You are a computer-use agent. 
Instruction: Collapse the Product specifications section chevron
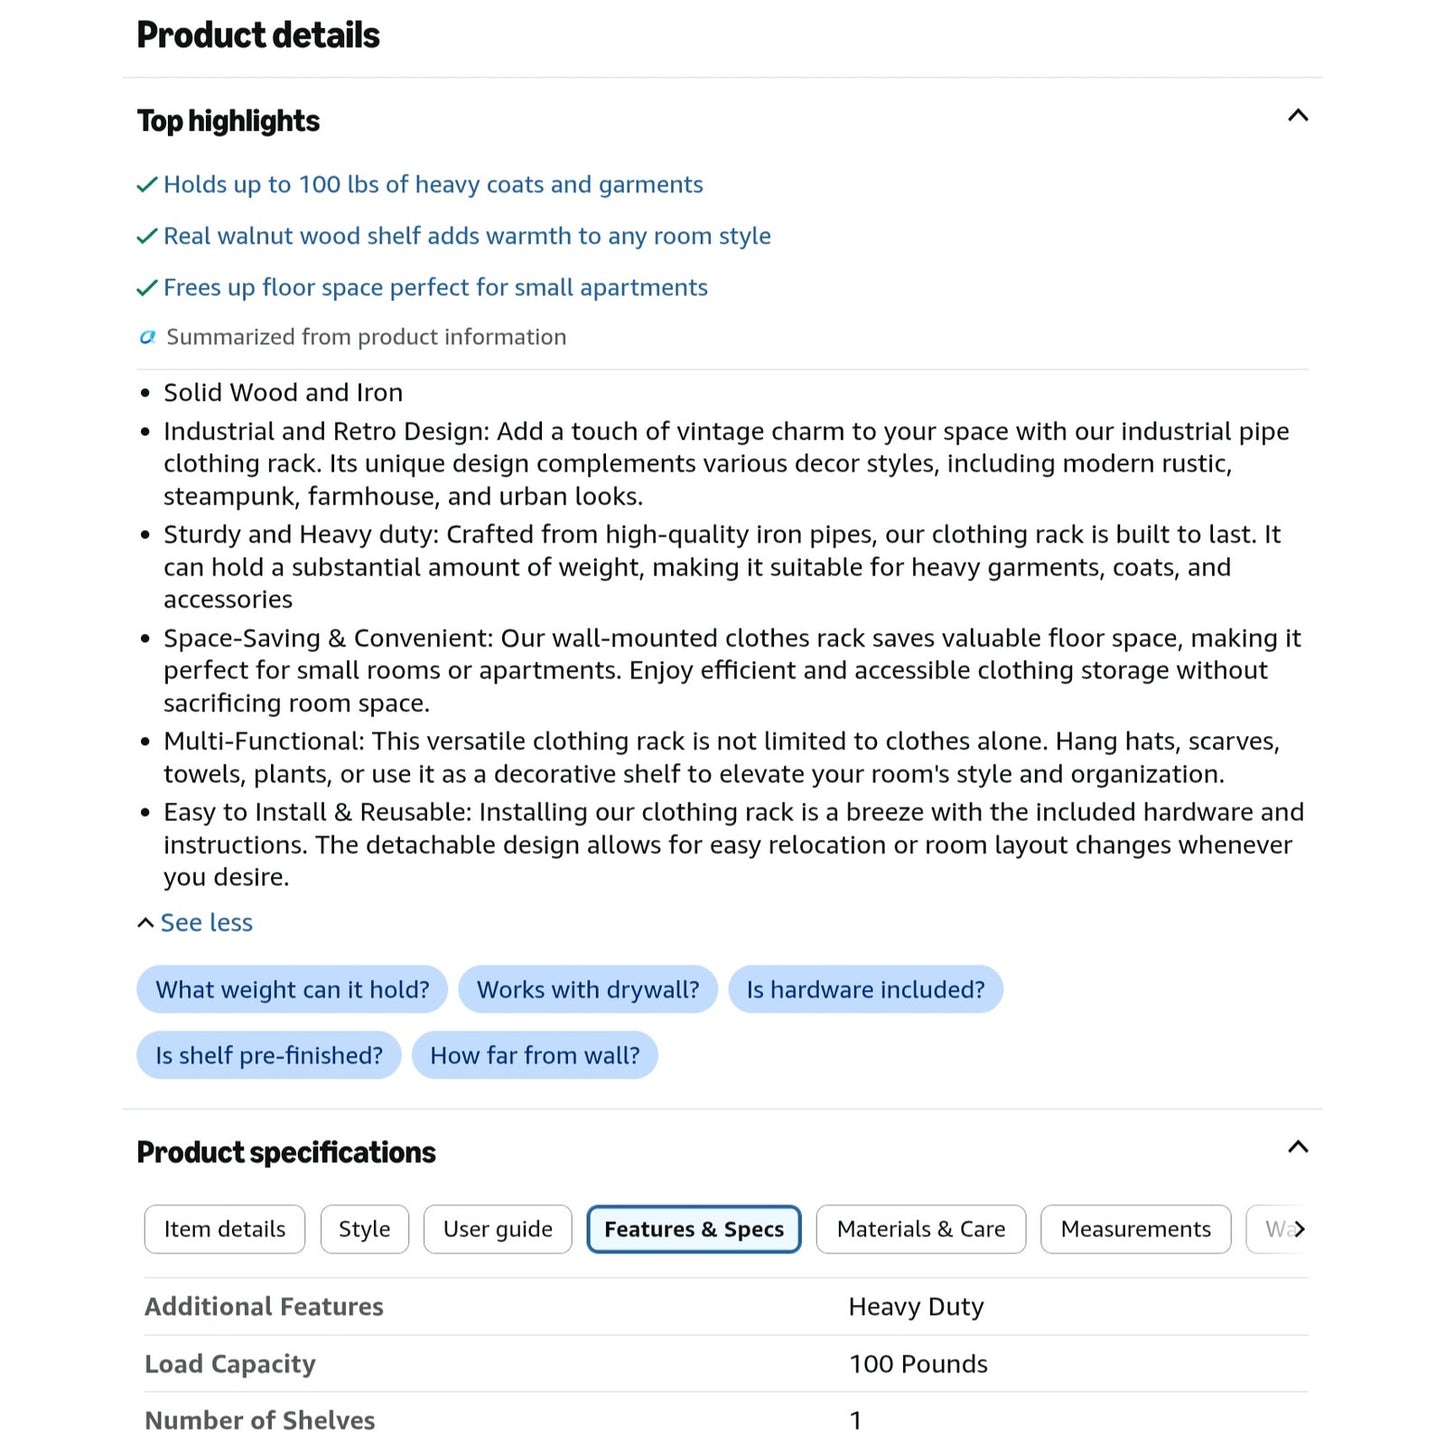coord(1297,1147)
